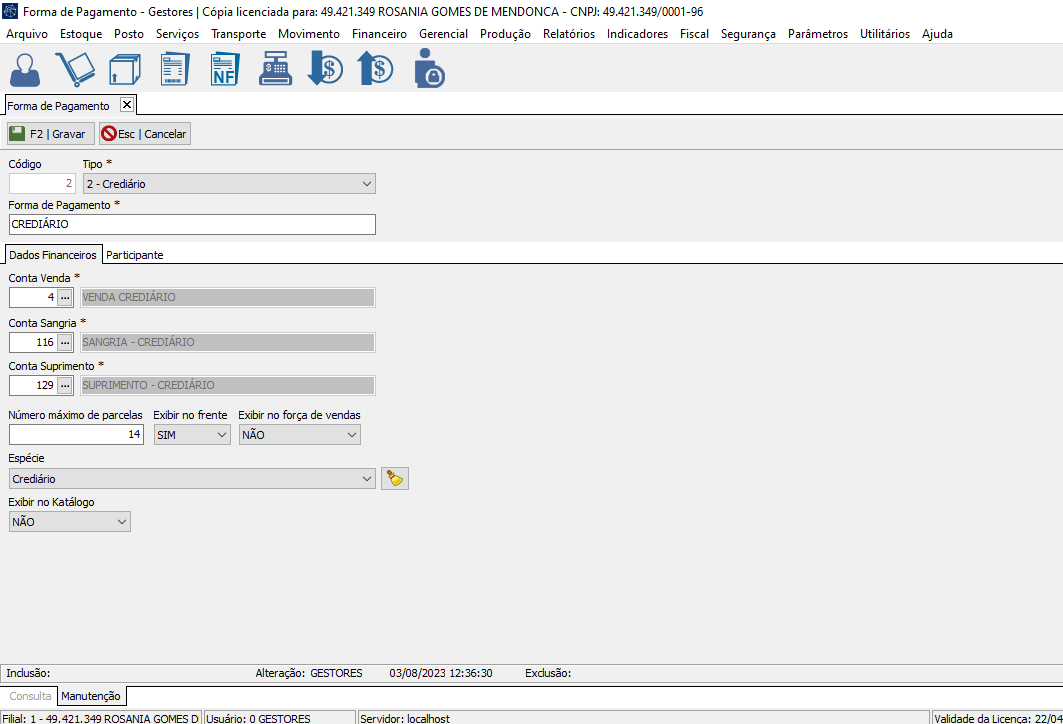Screen dimensions: 1063x724
Task: Open the NF invoice toolbar icon
Action: pyautogui.click(x=224, y=69)
